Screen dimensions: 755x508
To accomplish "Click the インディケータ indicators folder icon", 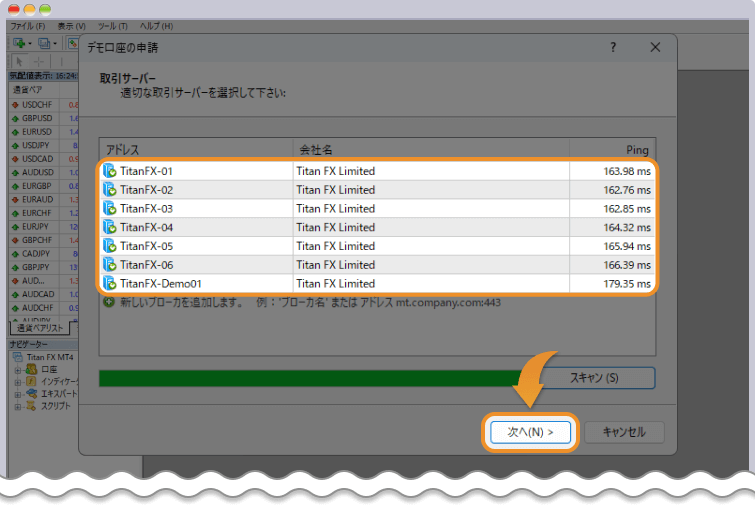I will coord(31,381).
